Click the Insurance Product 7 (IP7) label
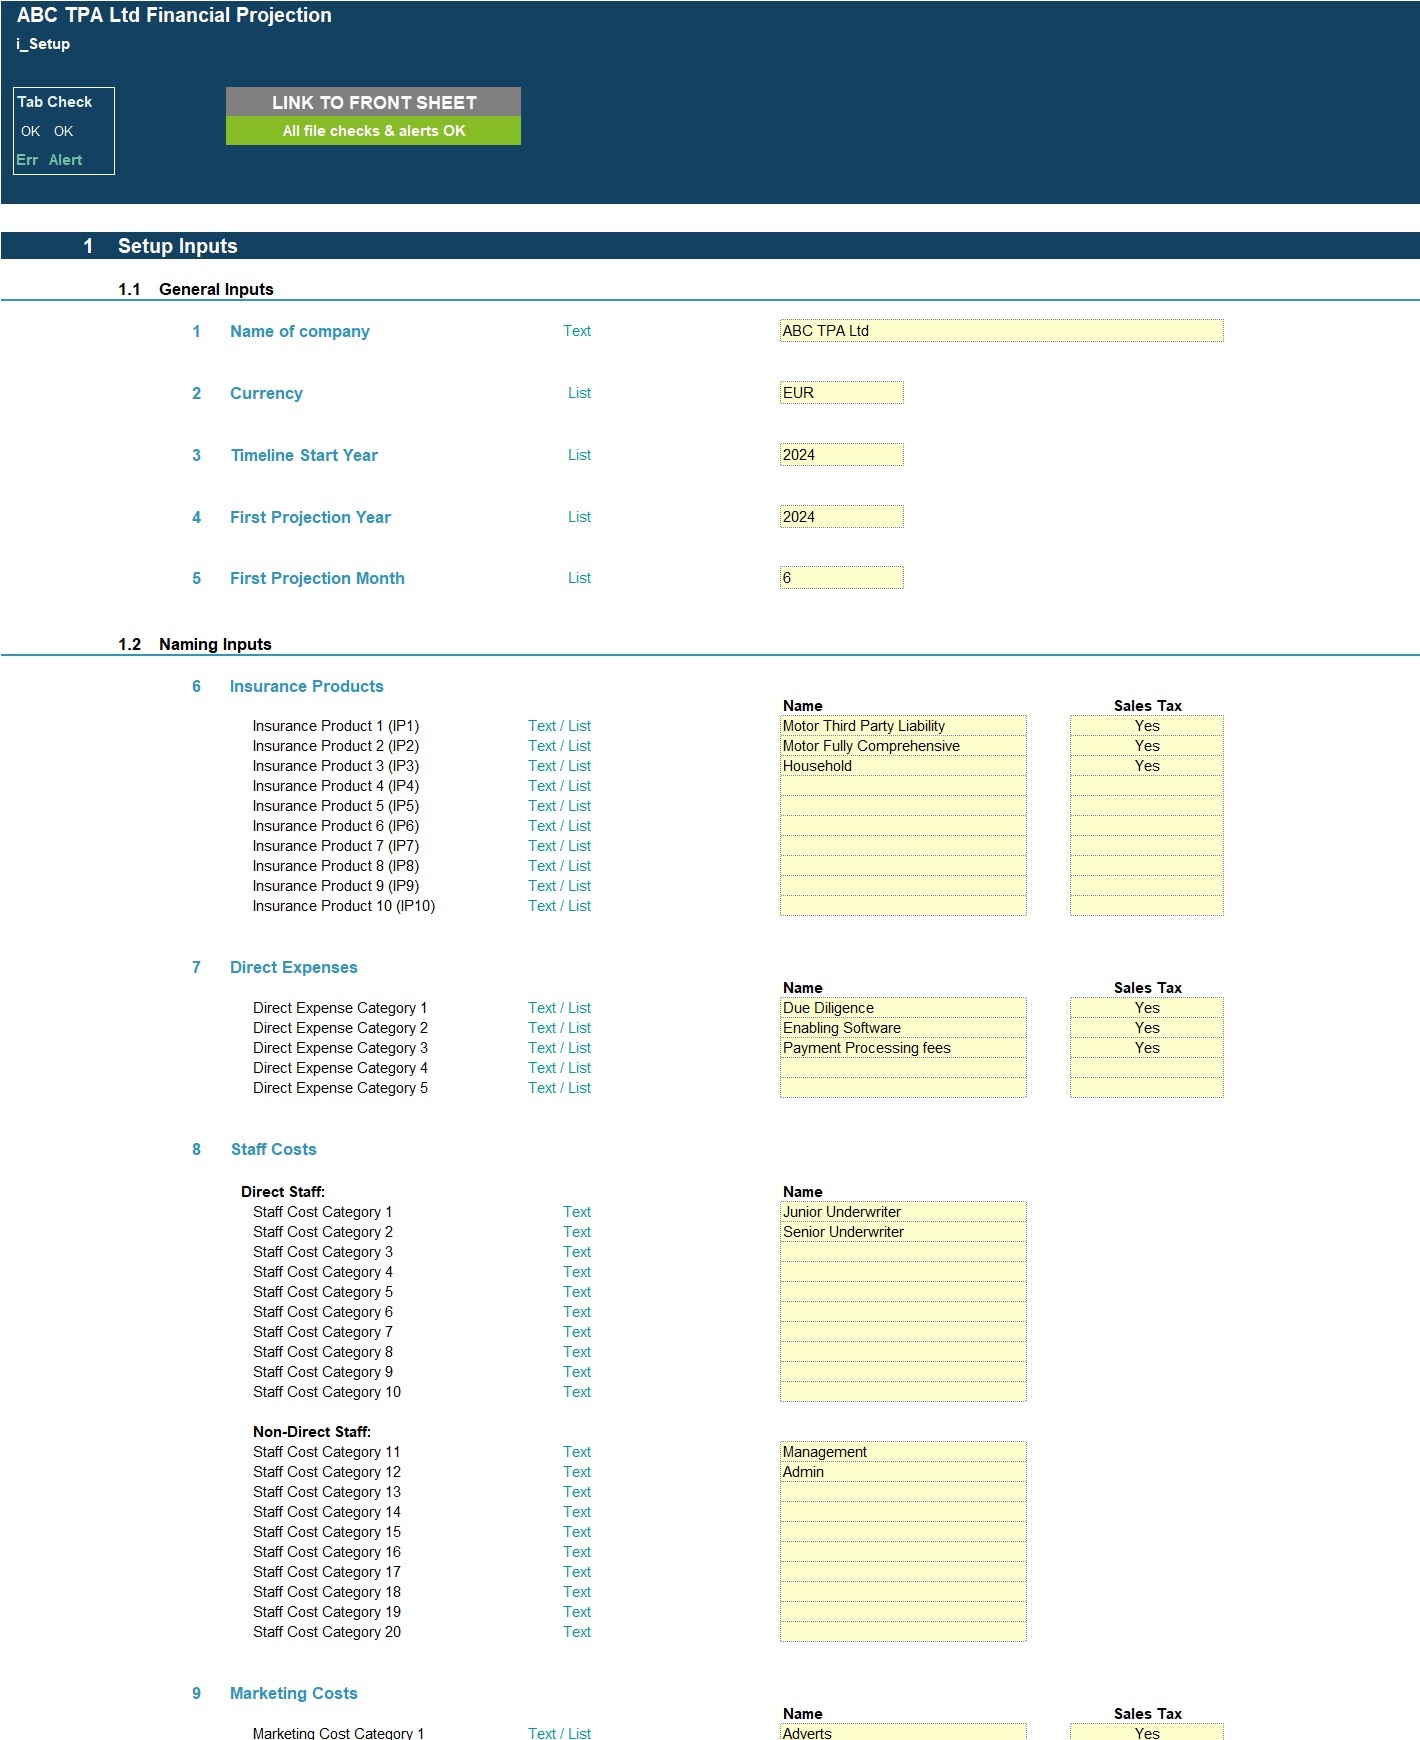The image size is (1420, 1740). [335, 846]
